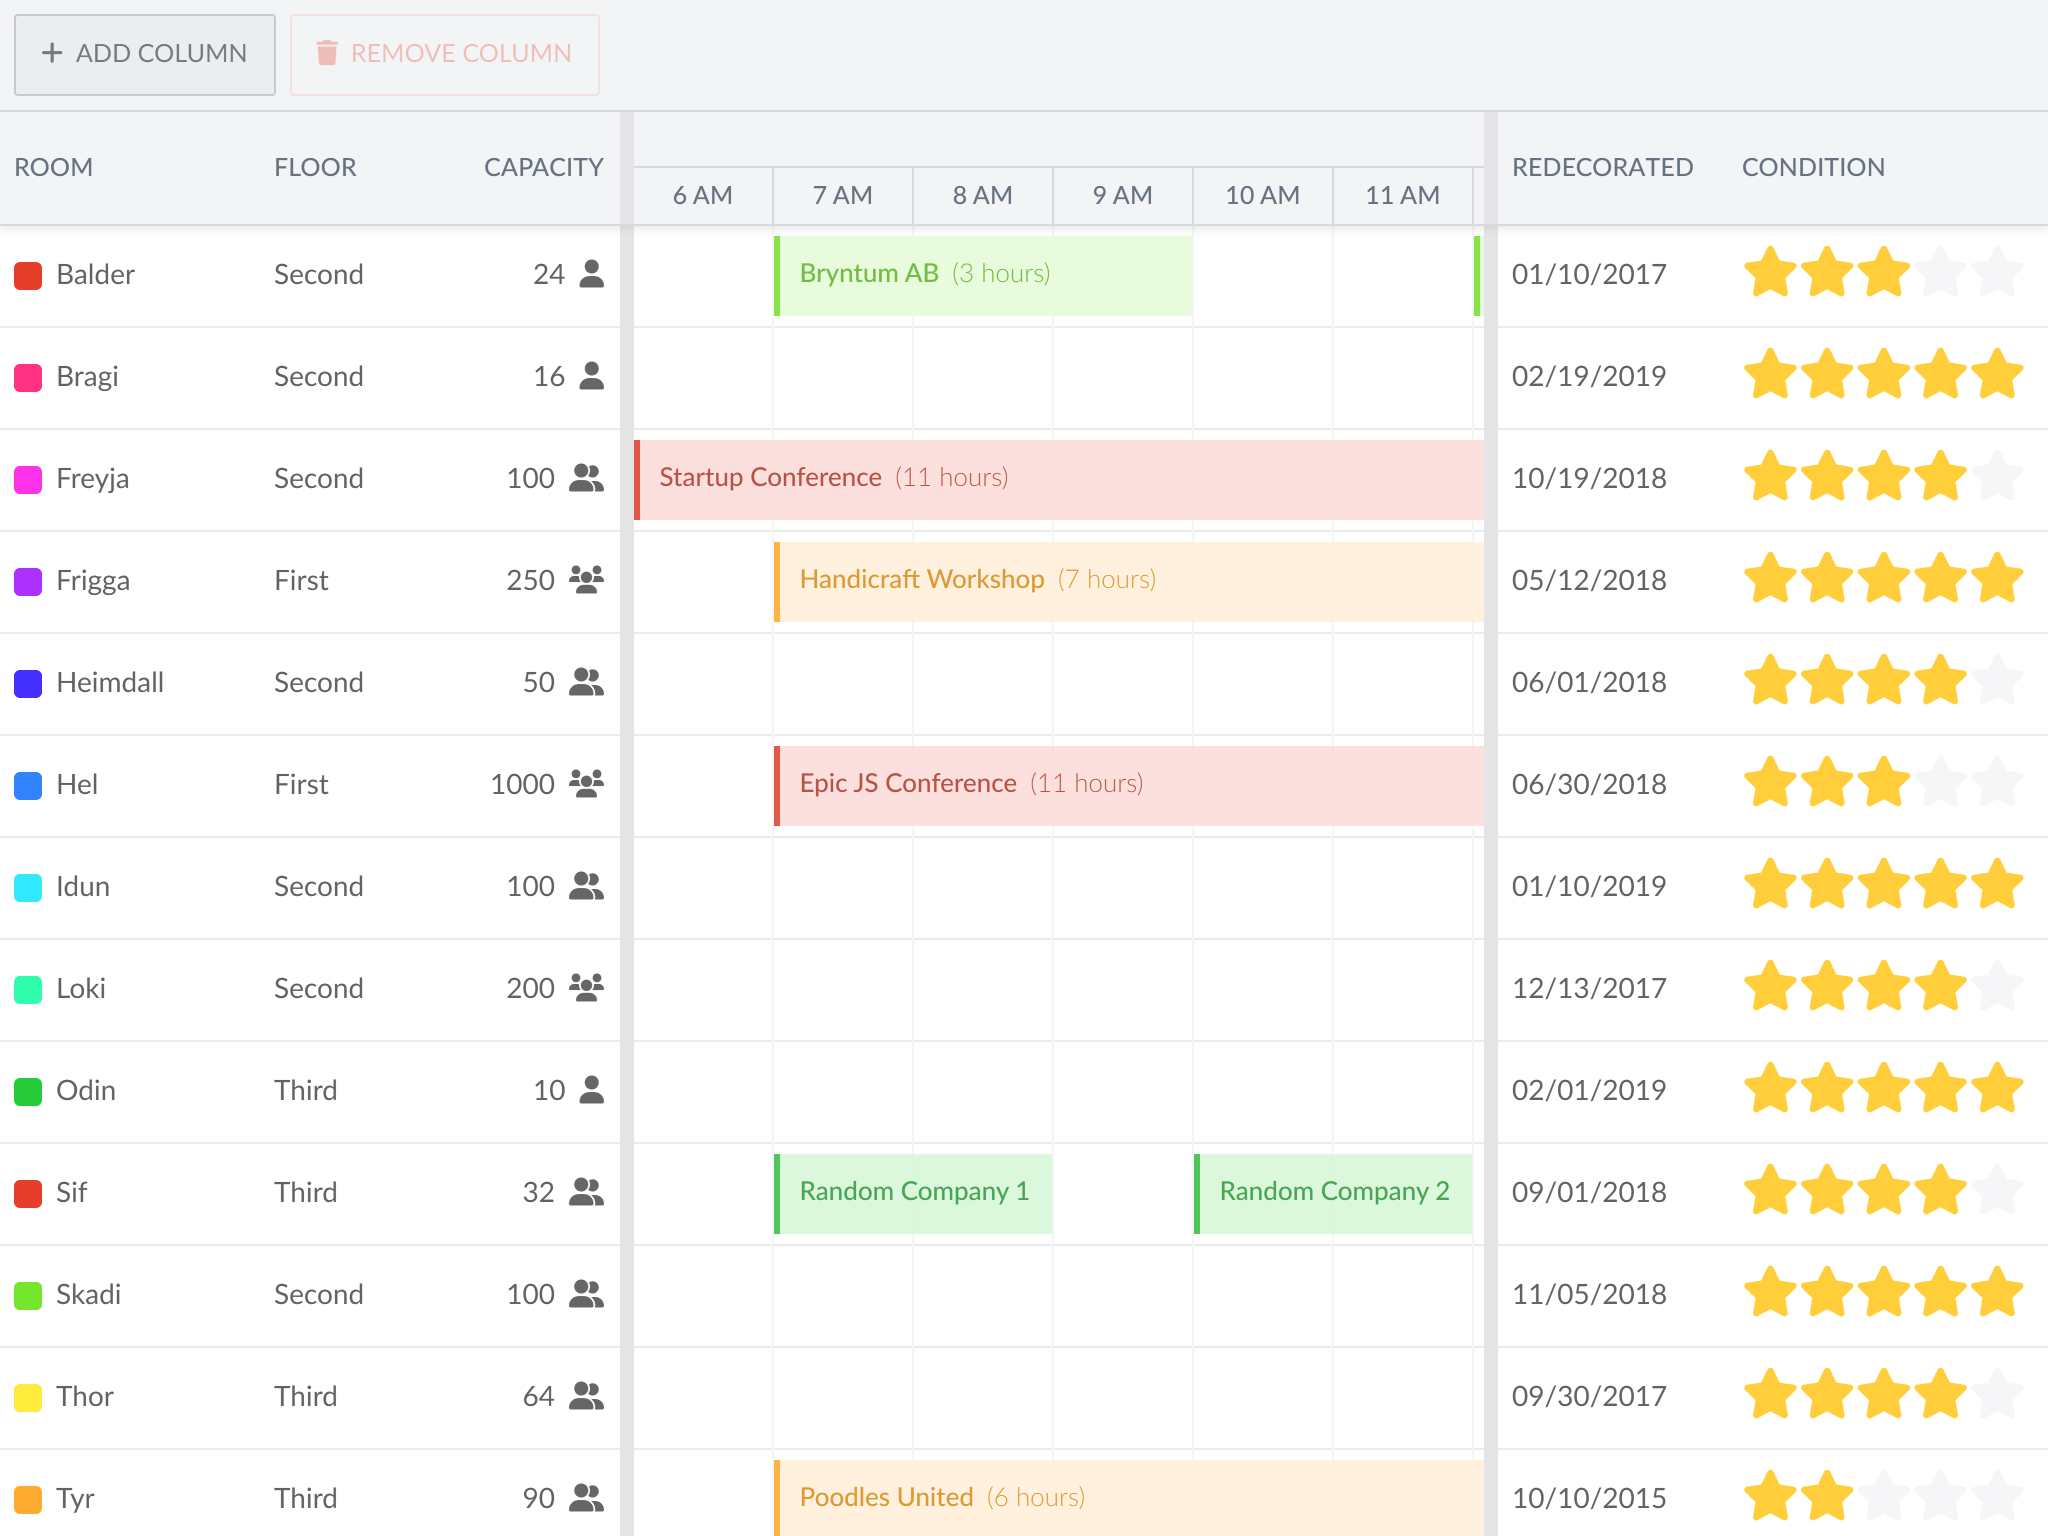Set Balder's condition rating to five stars

2000,272
